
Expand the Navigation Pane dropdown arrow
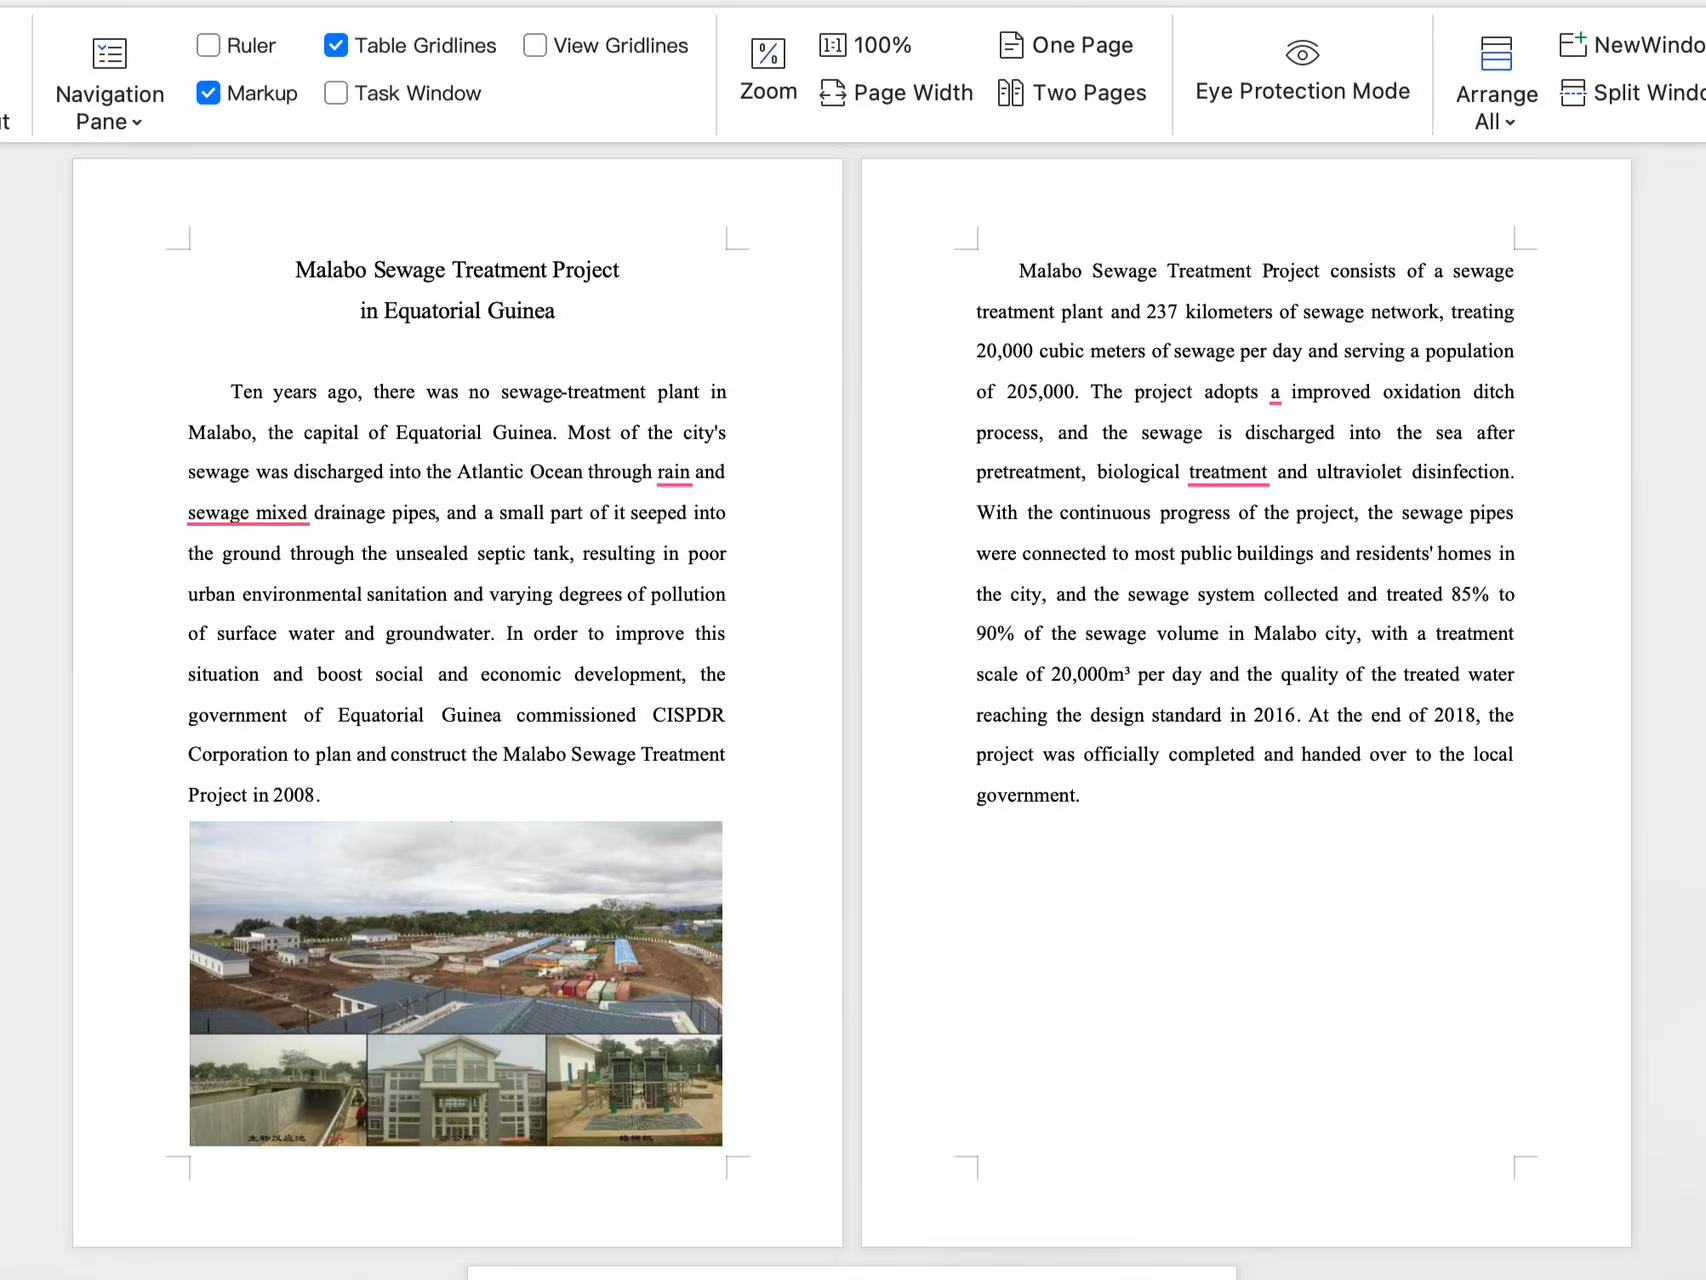pyautogui.click(x=137, y=123)
